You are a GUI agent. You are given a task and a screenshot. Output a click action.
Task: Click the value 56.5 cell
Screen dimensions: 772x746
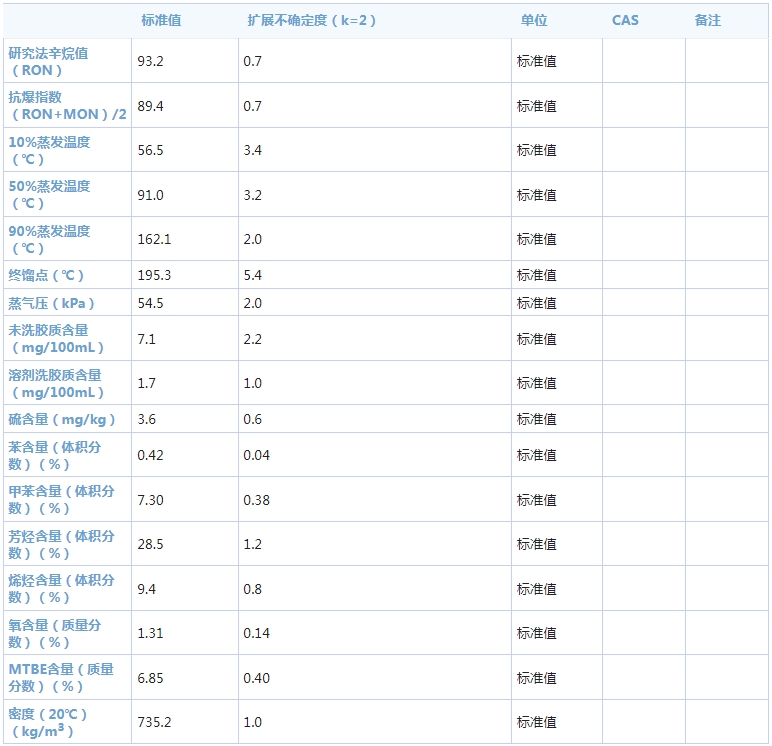pos(150,150)
